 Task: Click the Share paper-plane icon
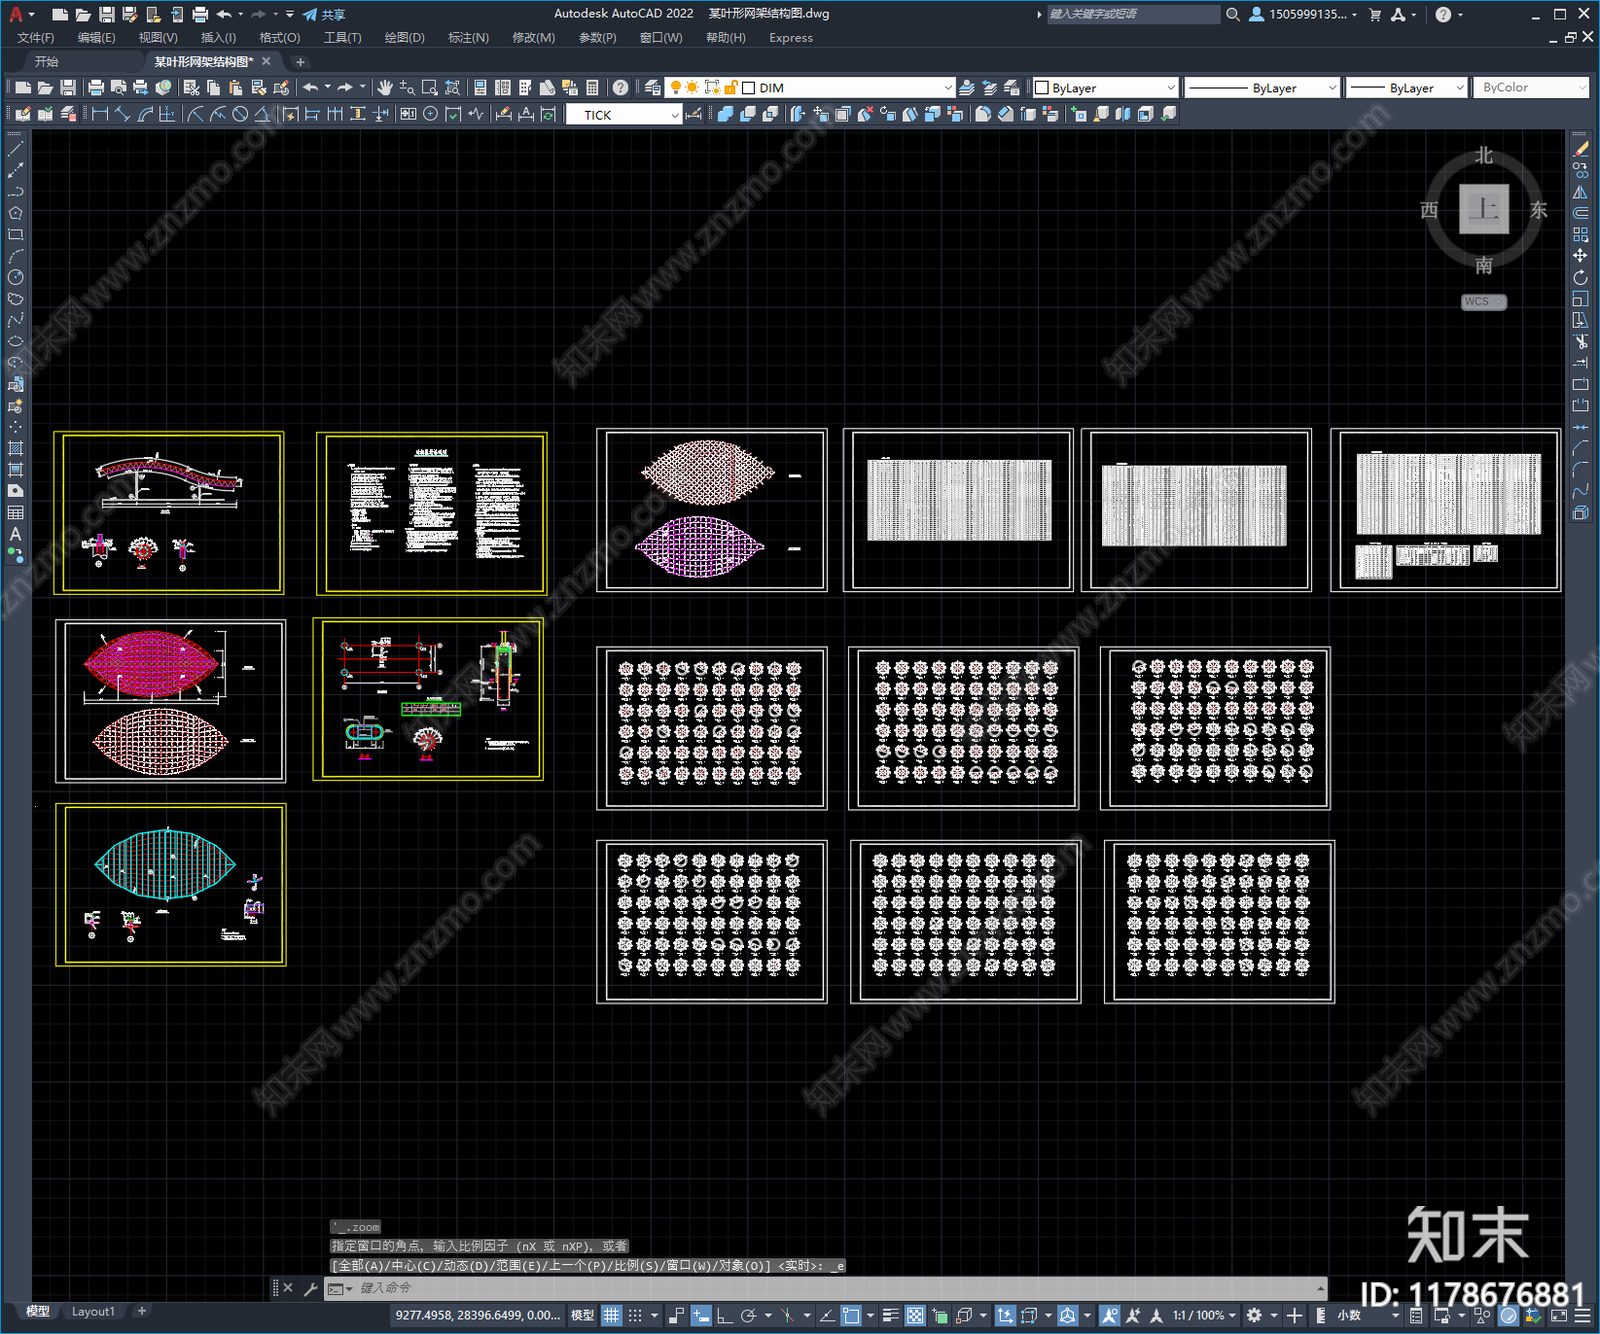311,14
